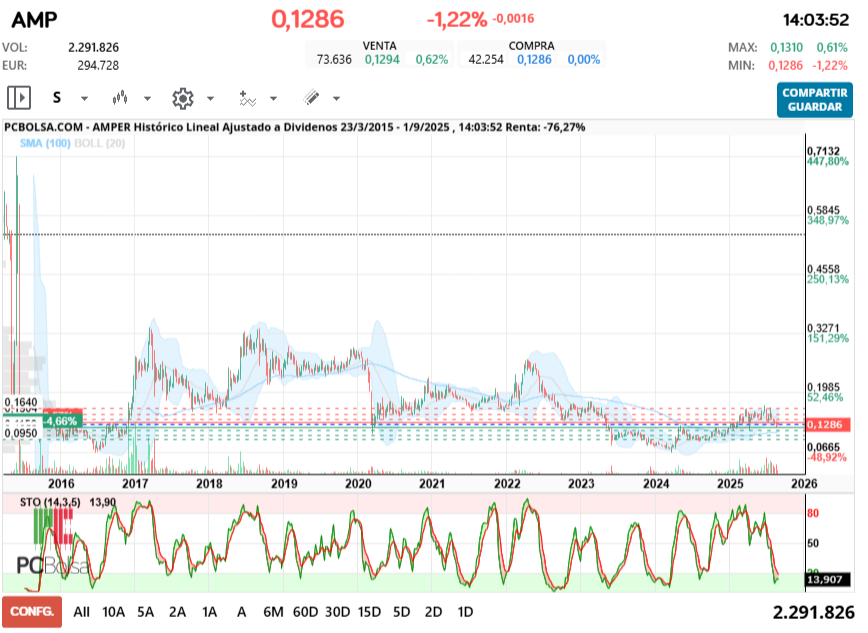Click the 2016 year label on time axis

61,483
